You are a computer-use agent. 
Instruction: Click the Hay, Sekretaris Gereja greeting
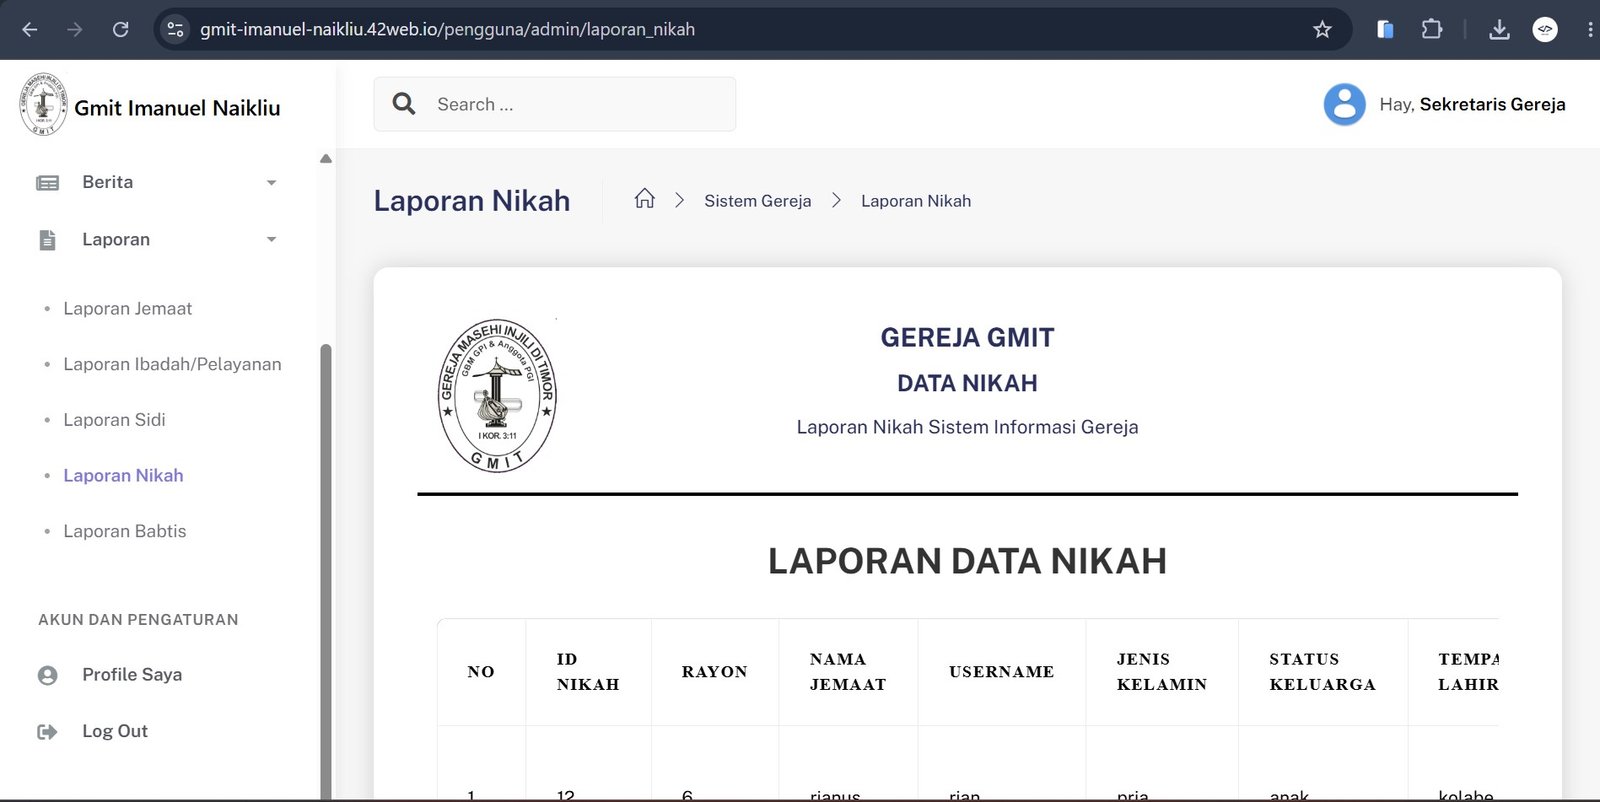pyautogui.click(x=1472, y=104)
